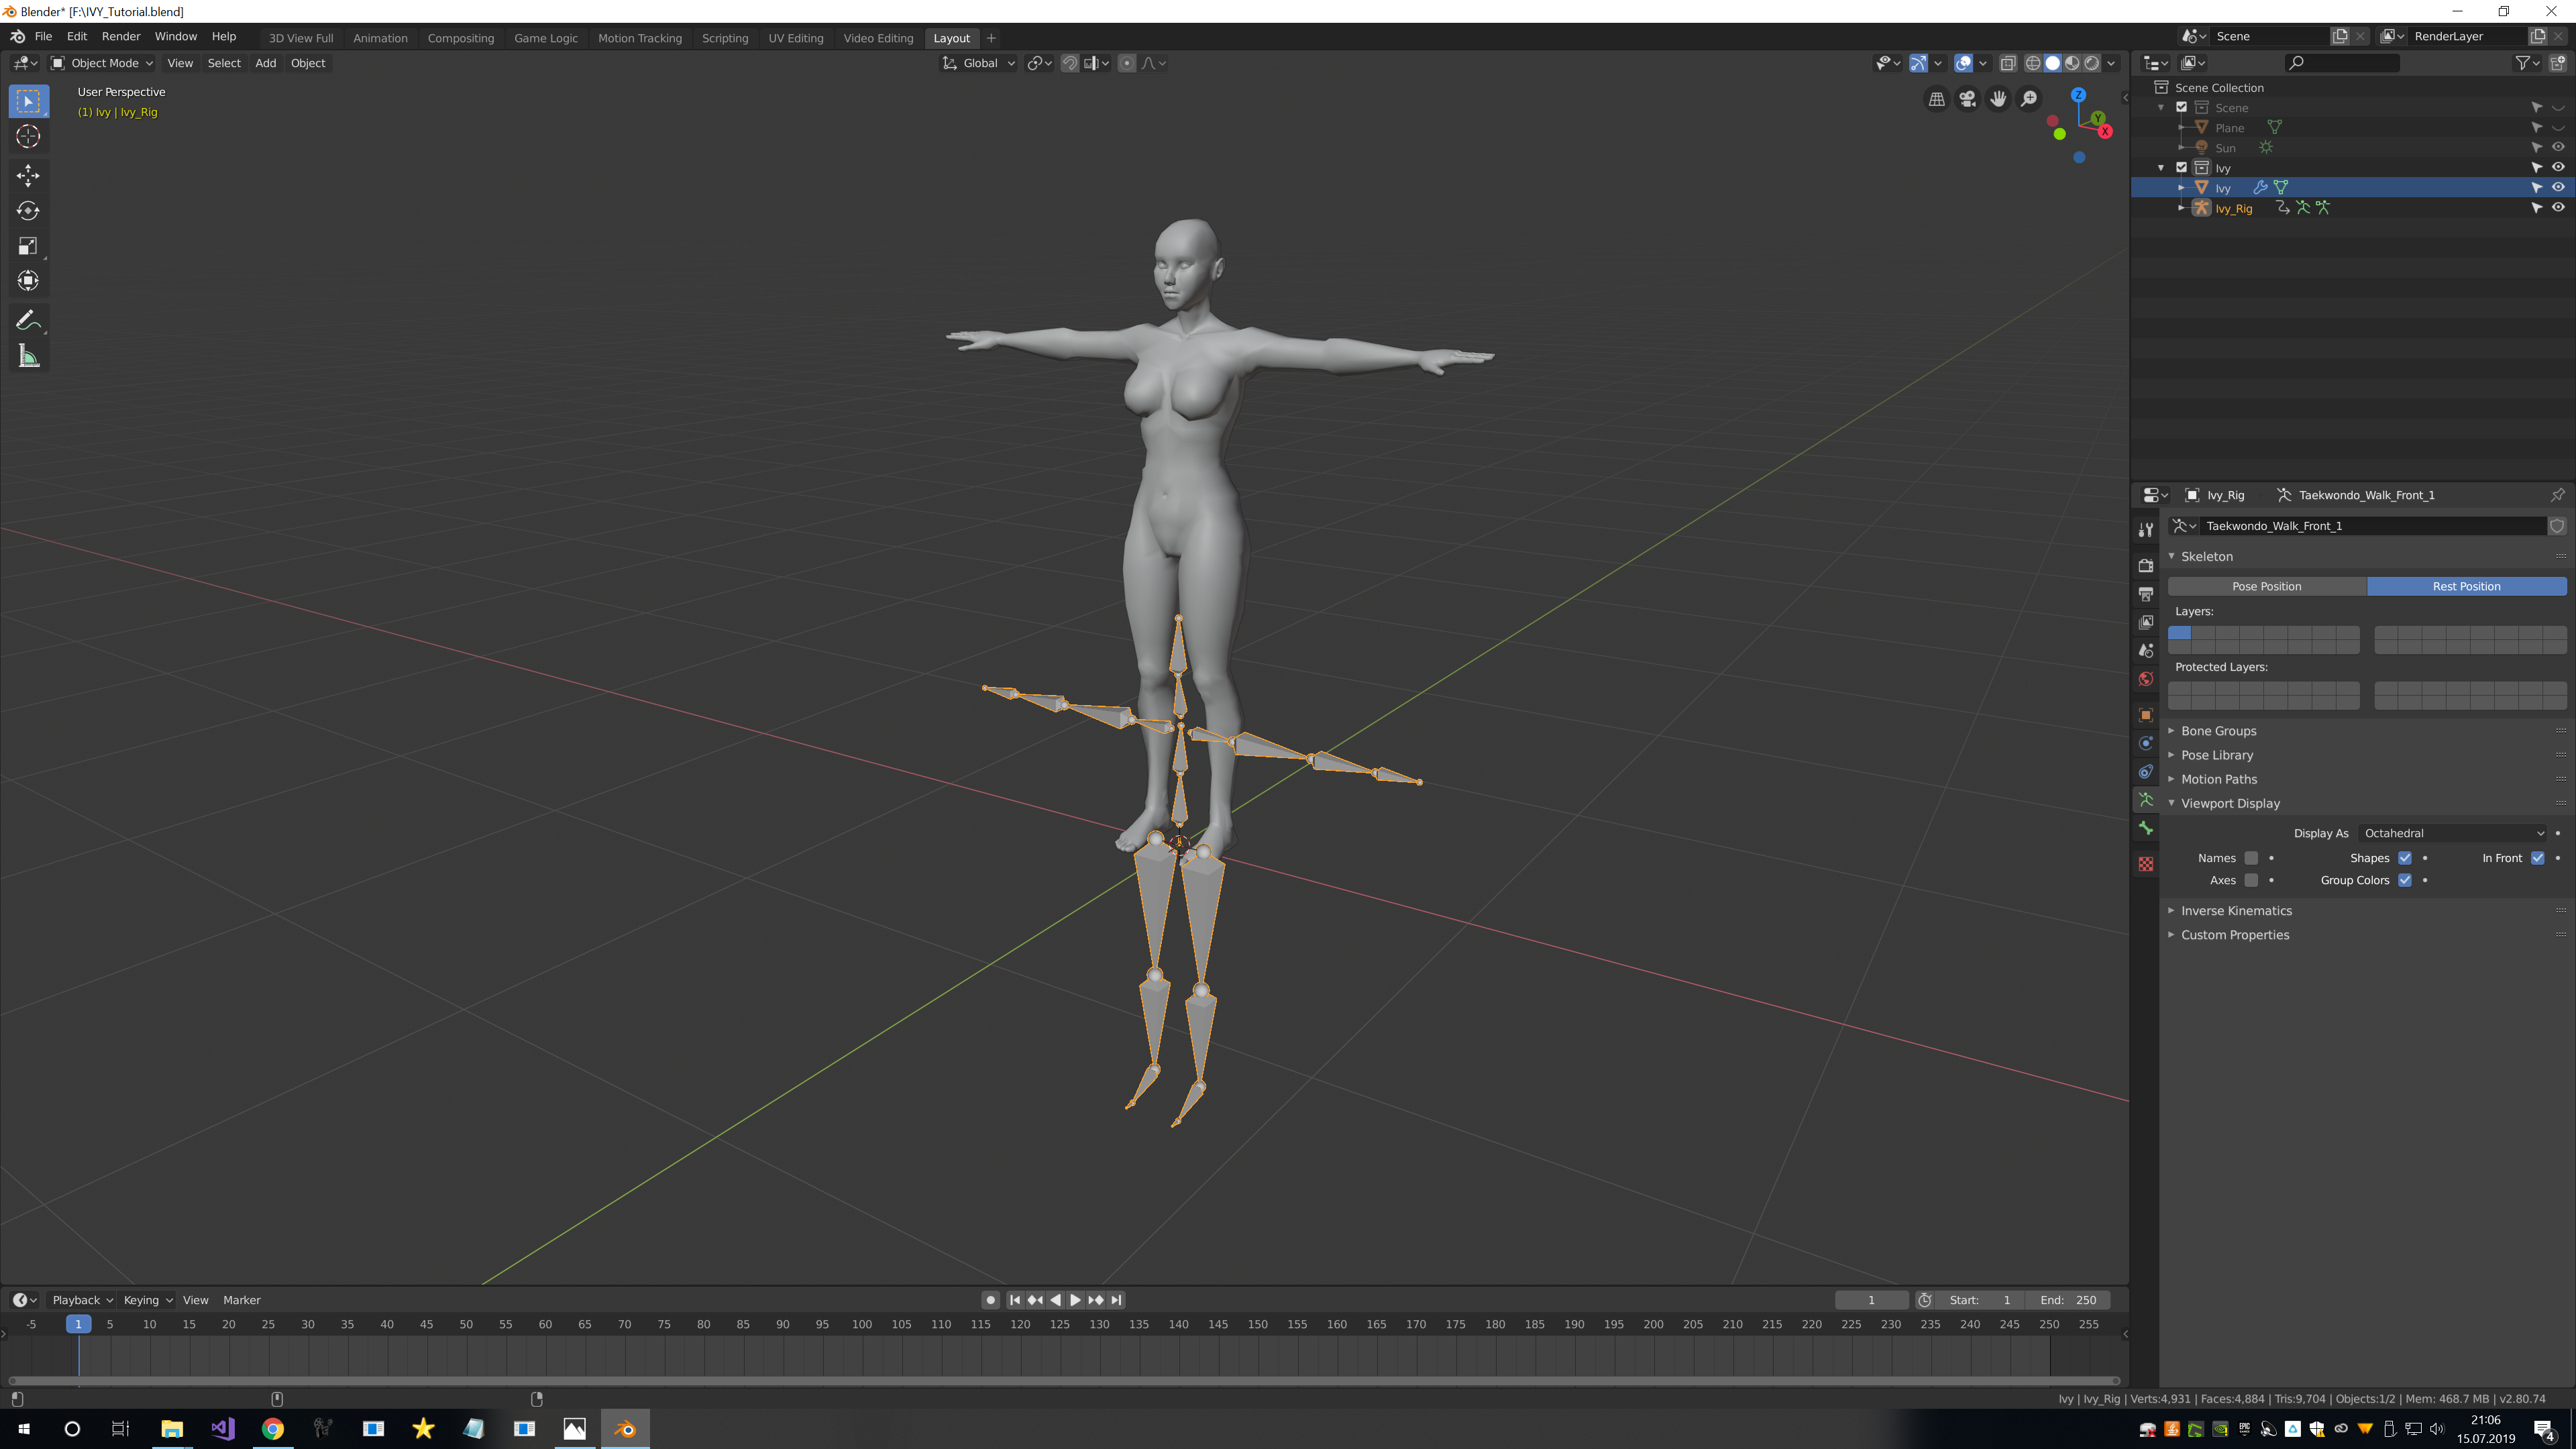The width and height of the screenshot is (2576, 1449).
Task: Open the Output properties tab
Action: tap(2145, 594)
